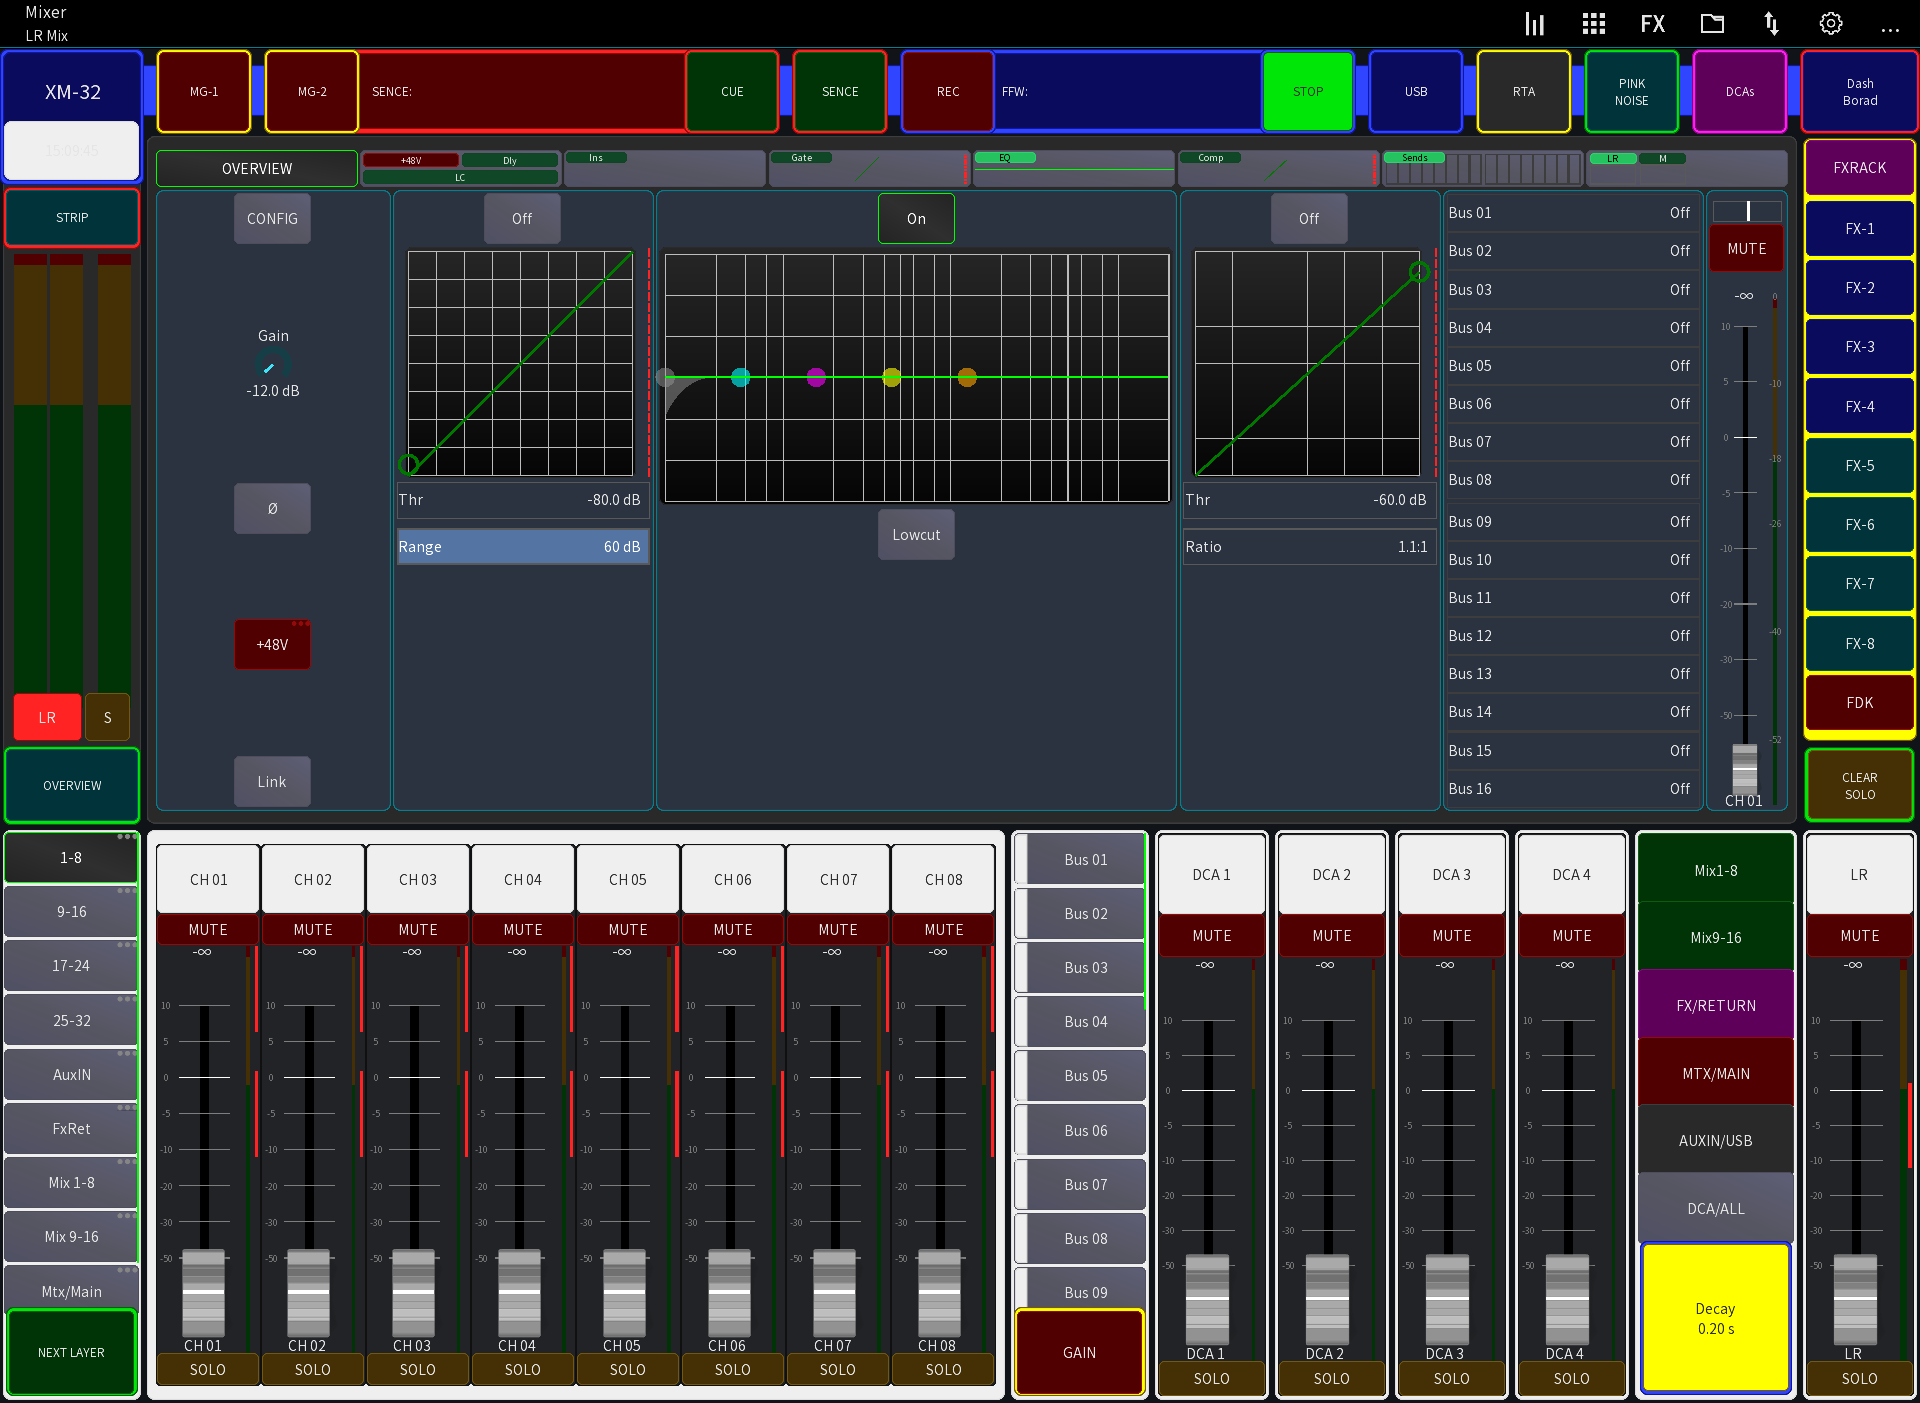Click the FX icon in the top bar
Viewport: 1920px width, 1403px height.
[1652, 23]
